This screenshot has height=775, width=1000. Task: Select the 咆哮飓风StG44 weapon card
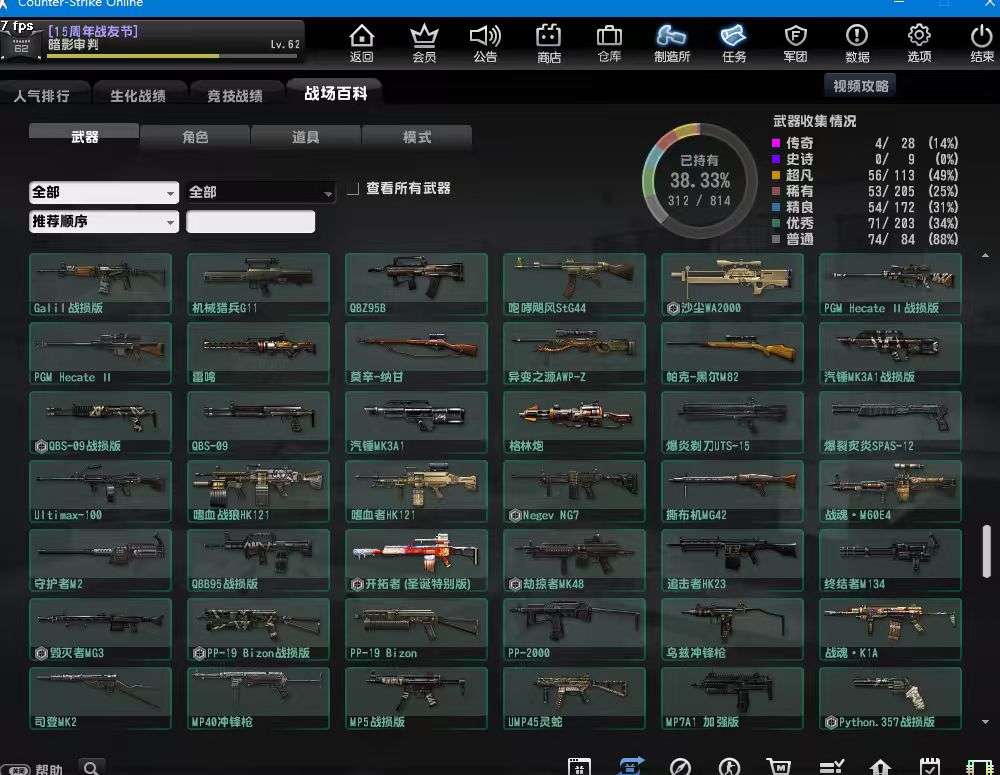(574, 284)
